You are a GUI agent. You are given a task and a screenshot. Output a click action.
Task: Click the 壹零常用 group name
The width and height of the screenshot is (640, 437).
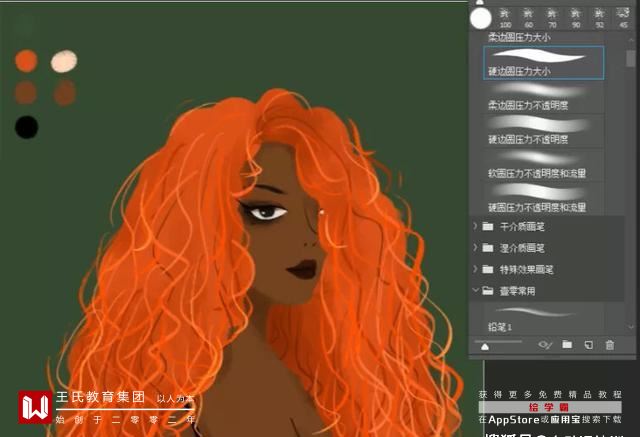518,291
